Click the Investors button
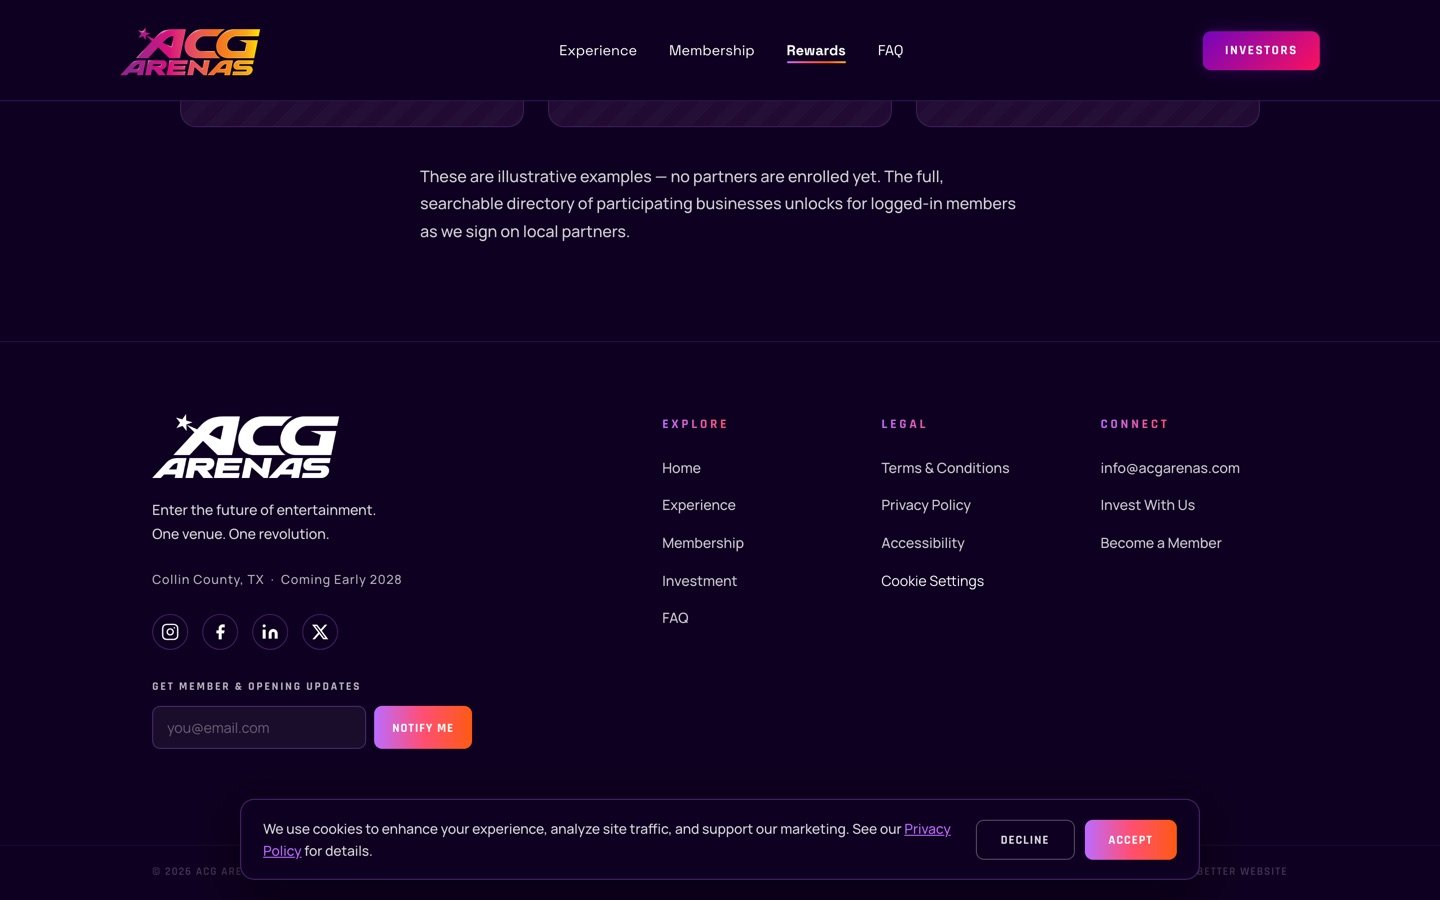The image size is (1440, 900). (x=1261, y=50)
